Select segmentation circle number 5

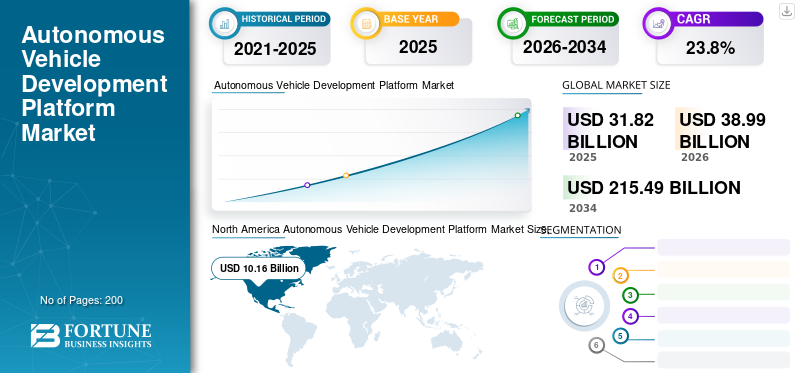pyautogui.click(x=620, y=336)
